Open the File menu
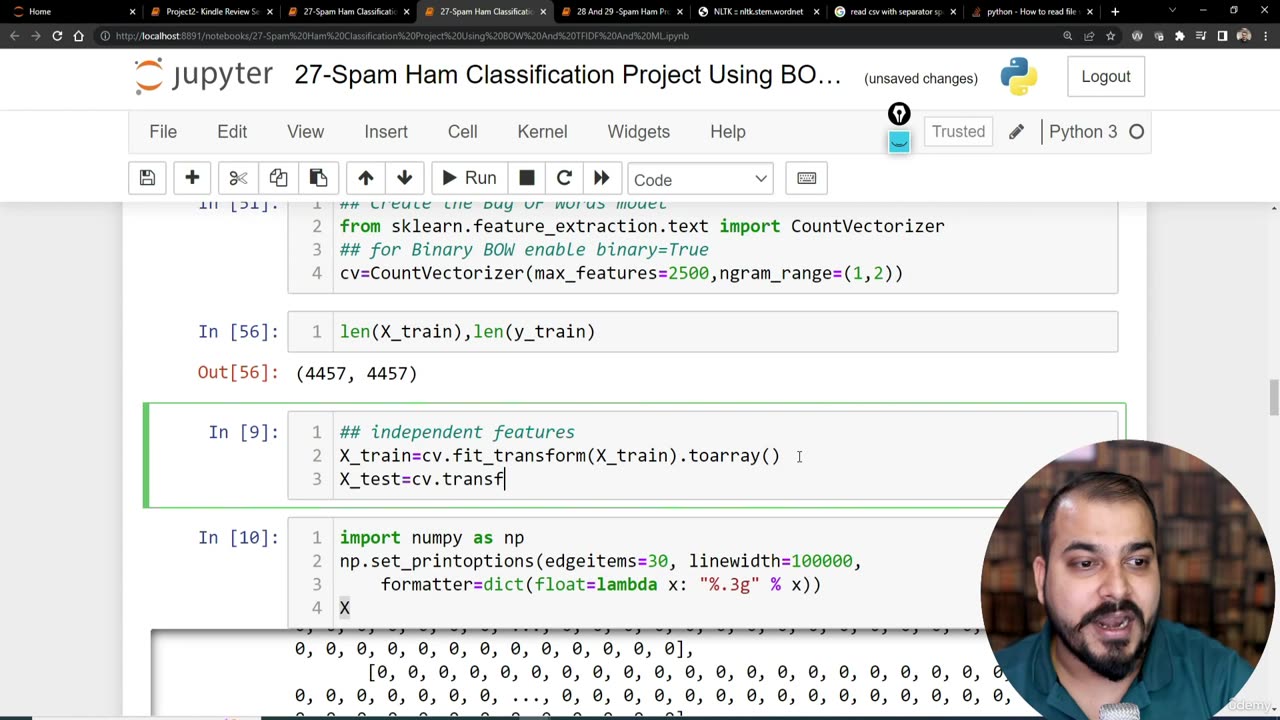Image resolution: width=1280 pixels, height=720 pixels. [163, 131]
